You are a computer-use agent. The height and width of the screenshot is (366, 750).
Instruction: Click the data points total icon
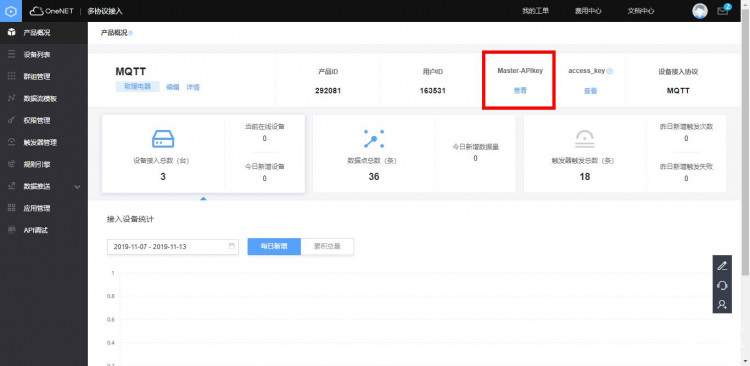point(374,139)
